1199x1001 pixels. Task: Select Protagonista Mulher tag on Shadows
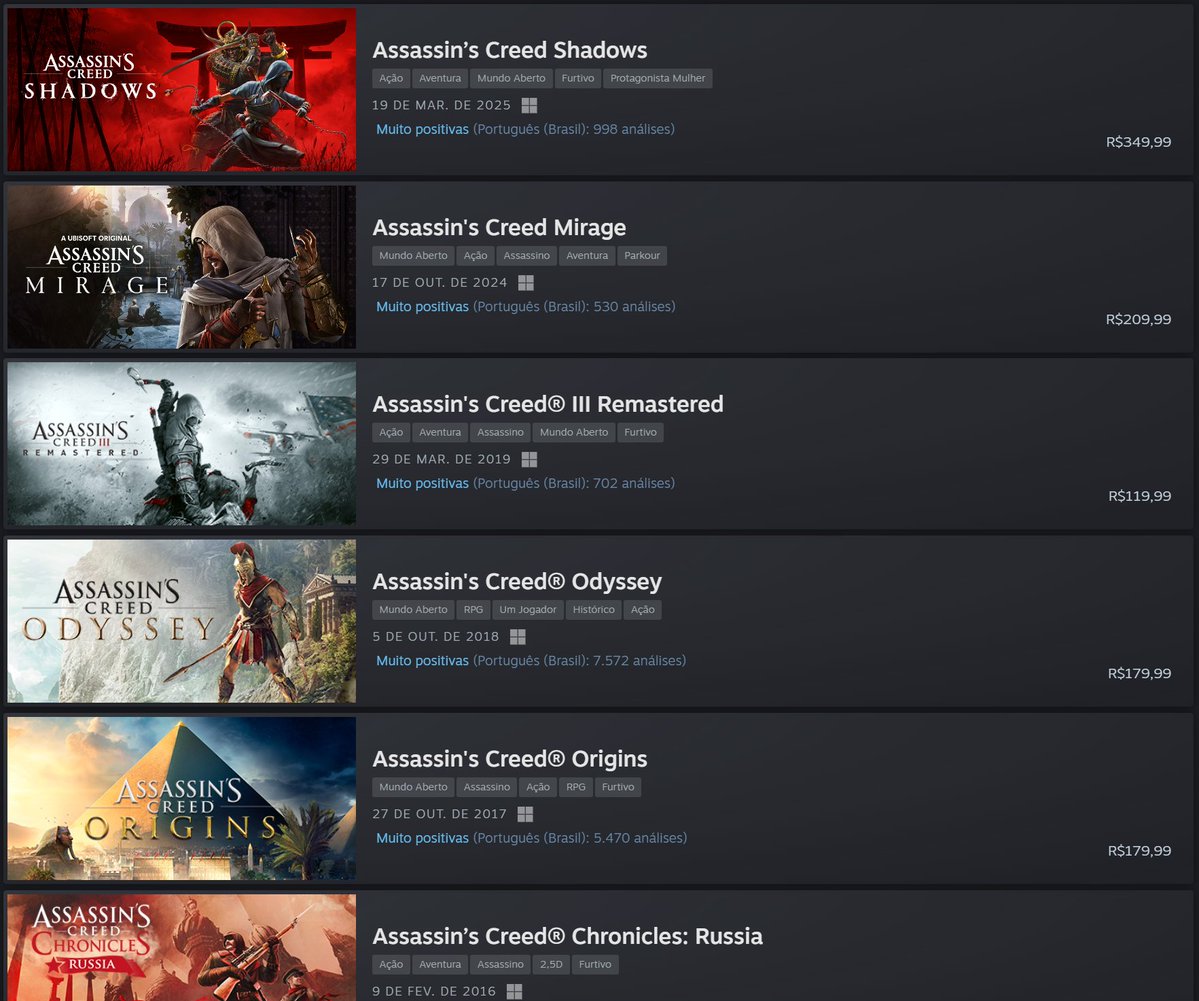[658, 78]
